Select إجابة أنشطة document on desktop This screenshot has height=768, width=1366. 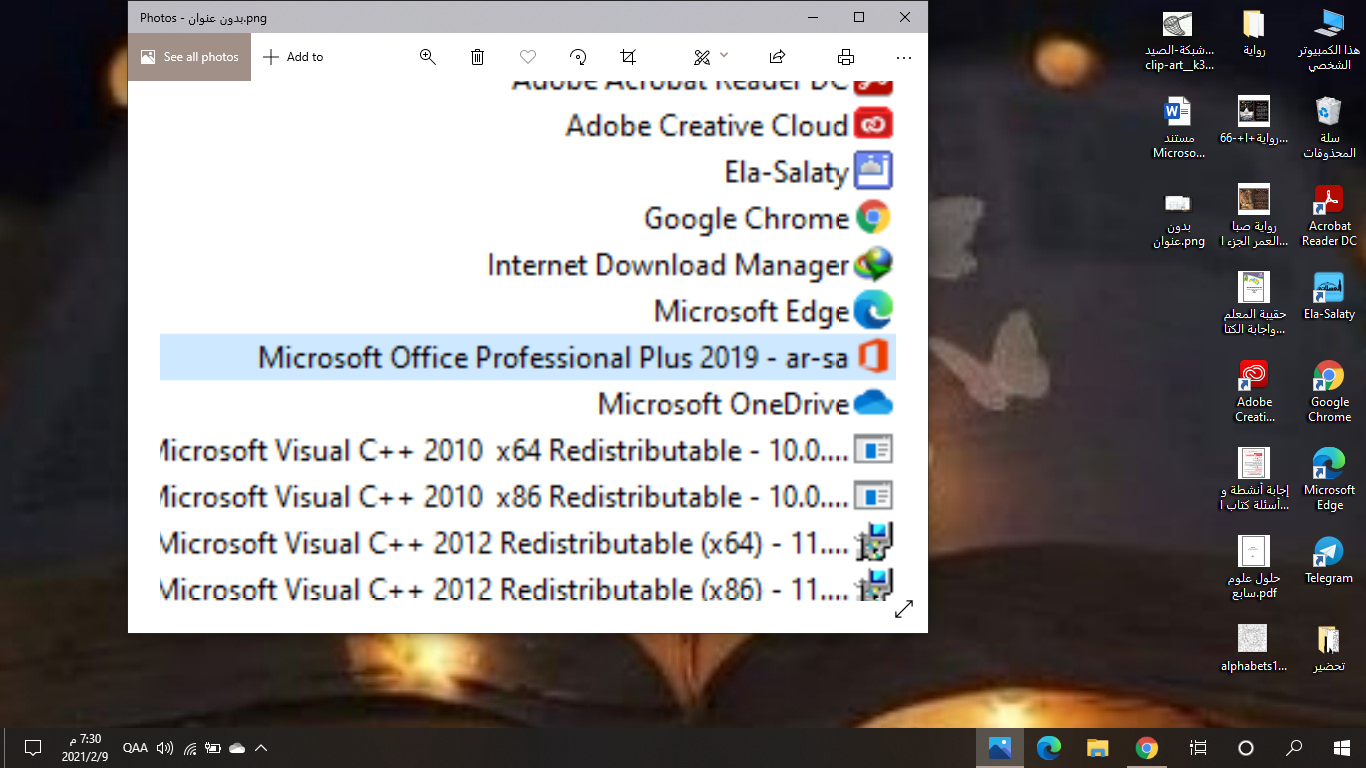point(1254,480)
